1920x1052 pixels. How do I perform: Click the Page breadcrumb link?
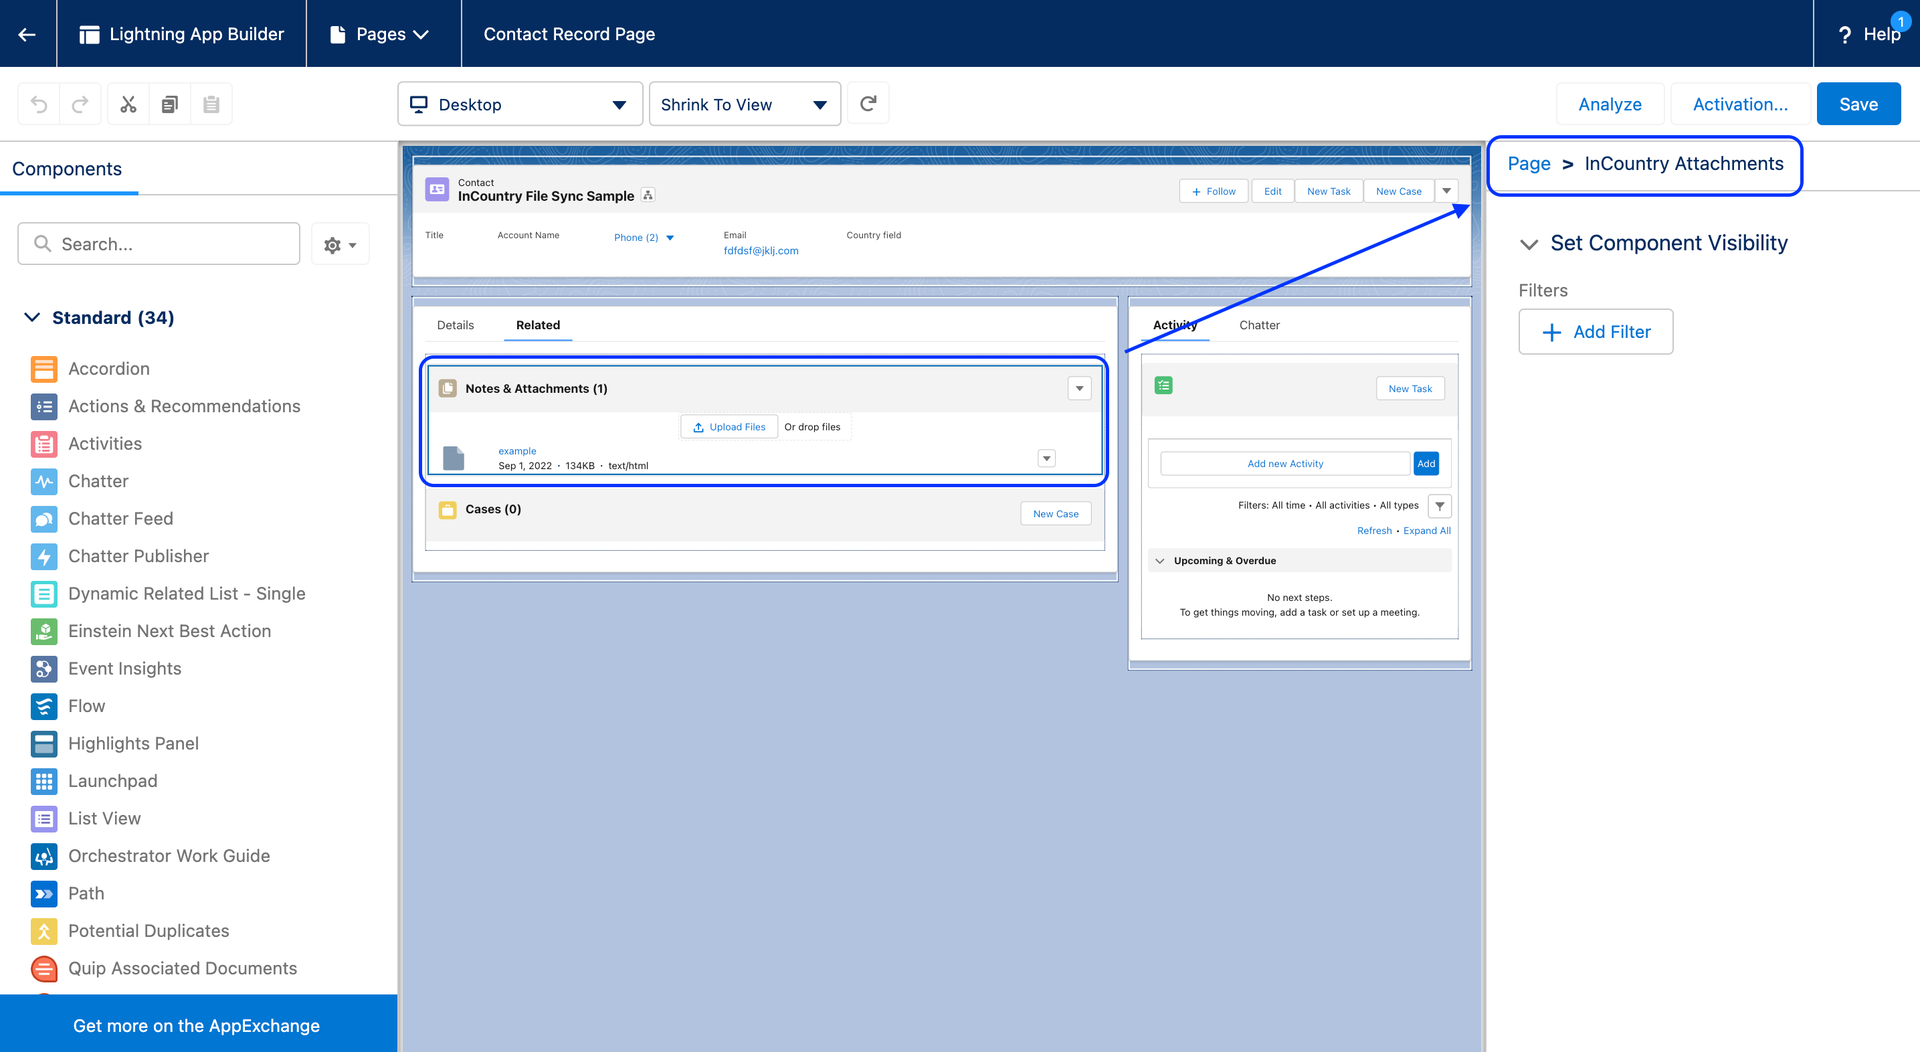[1529, 164]
